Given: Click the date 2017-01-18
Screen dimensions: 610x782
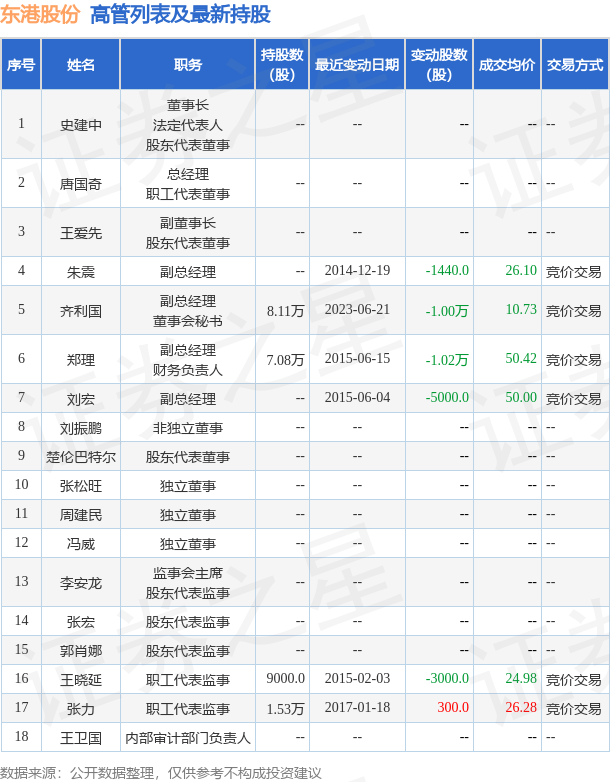Looking at the screenshot, I should (x=357, y=708).
